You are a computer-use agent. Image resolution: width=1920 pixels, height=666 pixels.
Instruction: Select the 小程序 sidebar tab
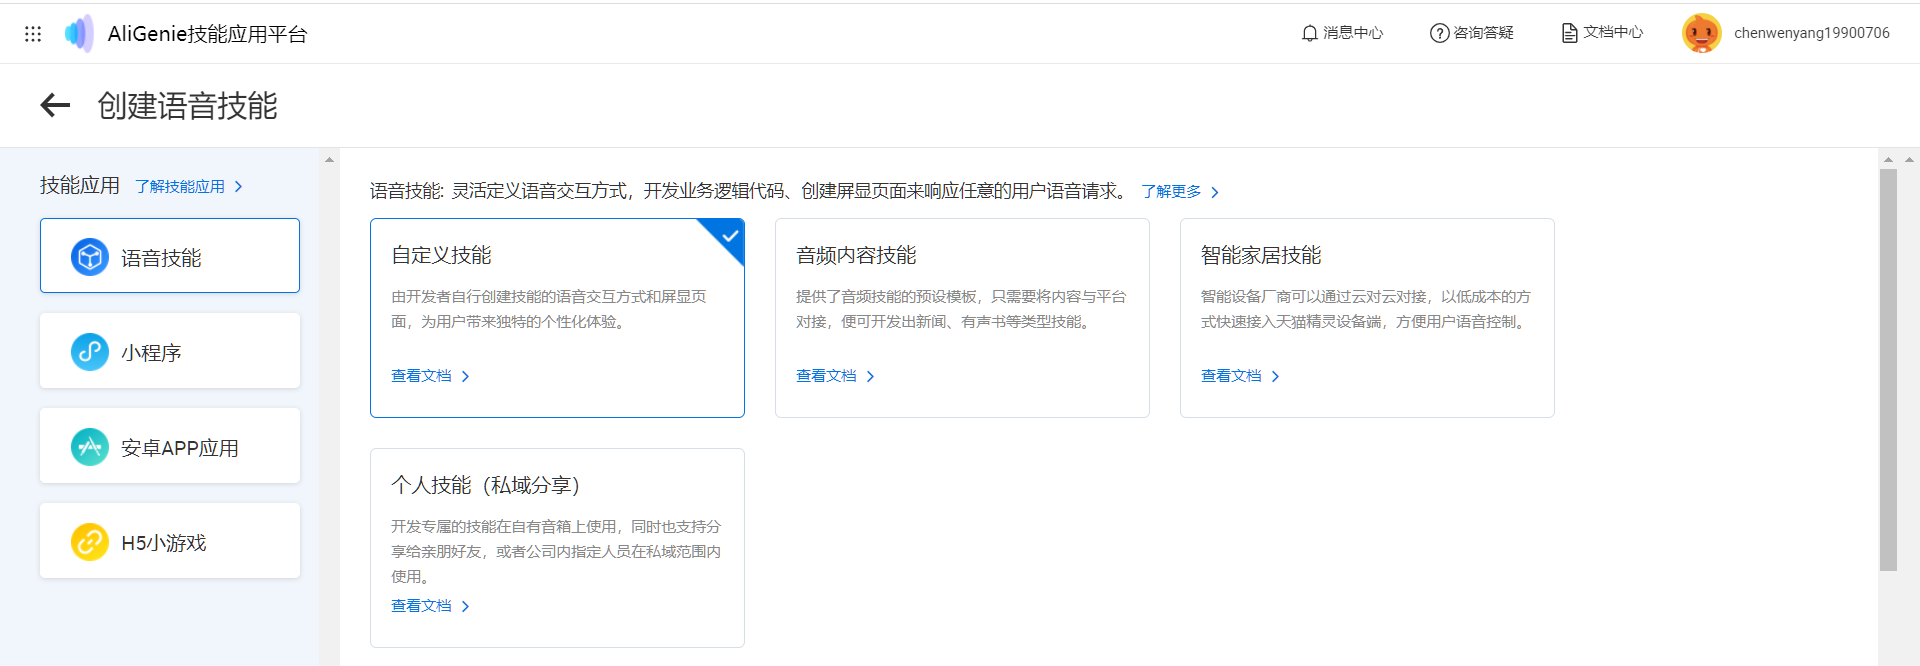pyautogui.click(x=170, y=351)
